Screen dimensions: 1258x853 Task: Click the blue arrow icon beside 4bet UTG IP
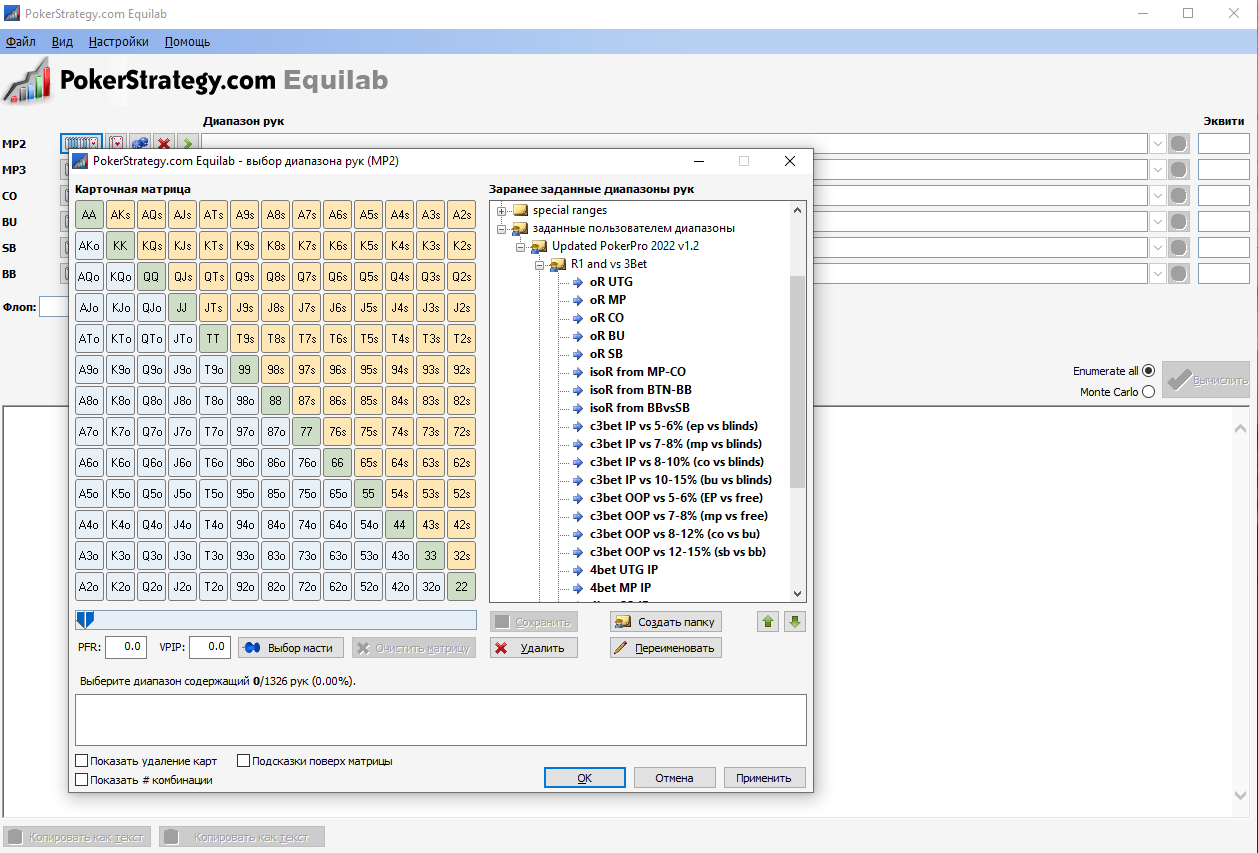coord(577,570)
